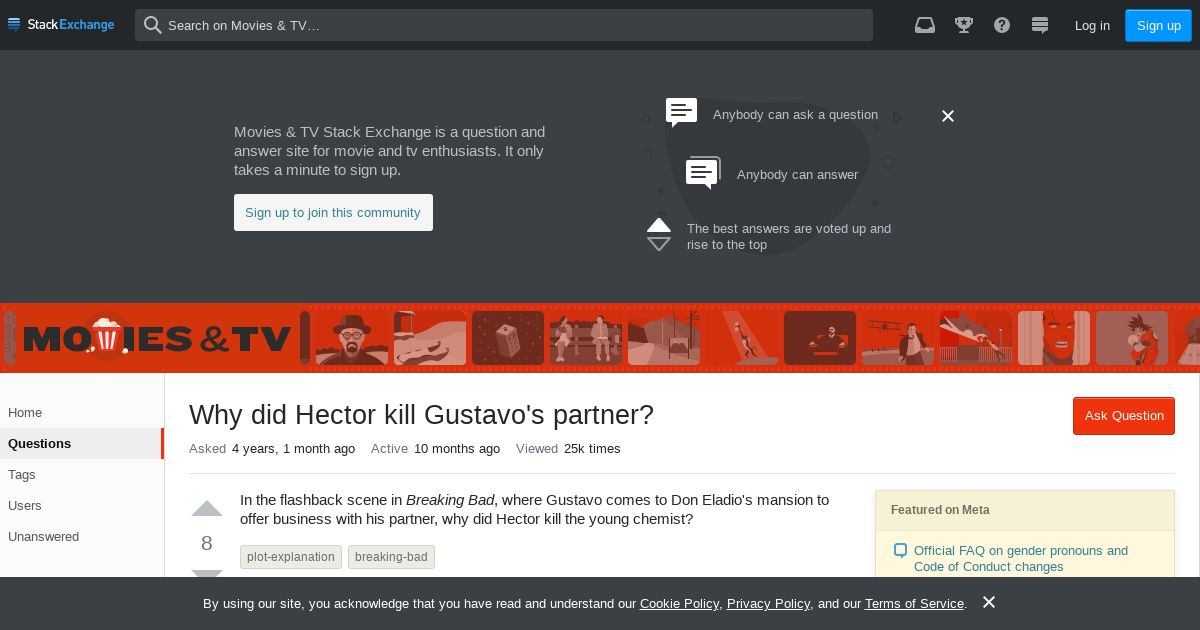Focus the Search on Movies & TV field

pyautogui.click(x=504, y=25)
